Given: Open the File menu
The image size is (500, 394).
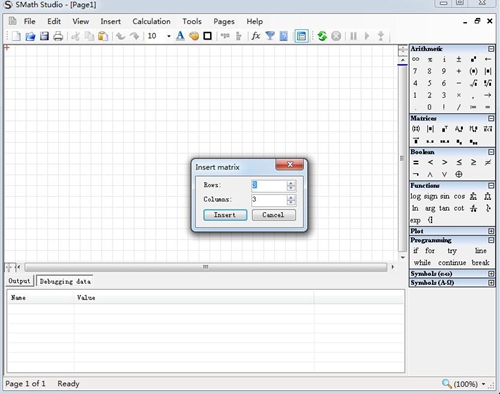Looking at the screenshot, I should 29,21.
